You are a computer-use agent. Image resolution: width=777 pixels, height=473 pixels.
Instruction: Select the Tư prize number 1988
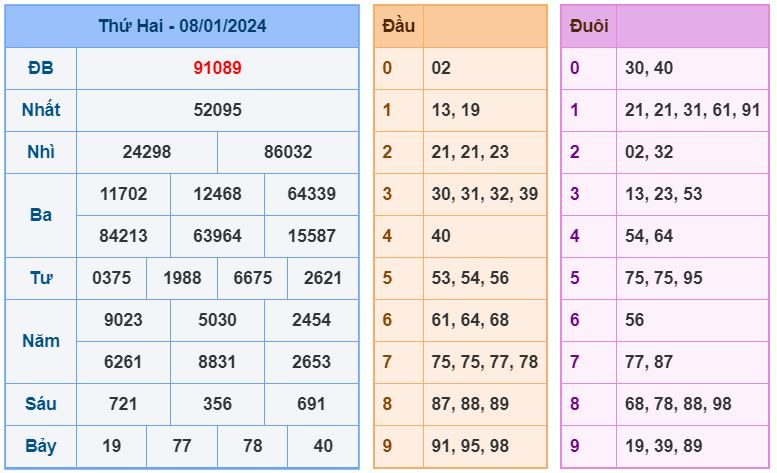tap(182, 278)
